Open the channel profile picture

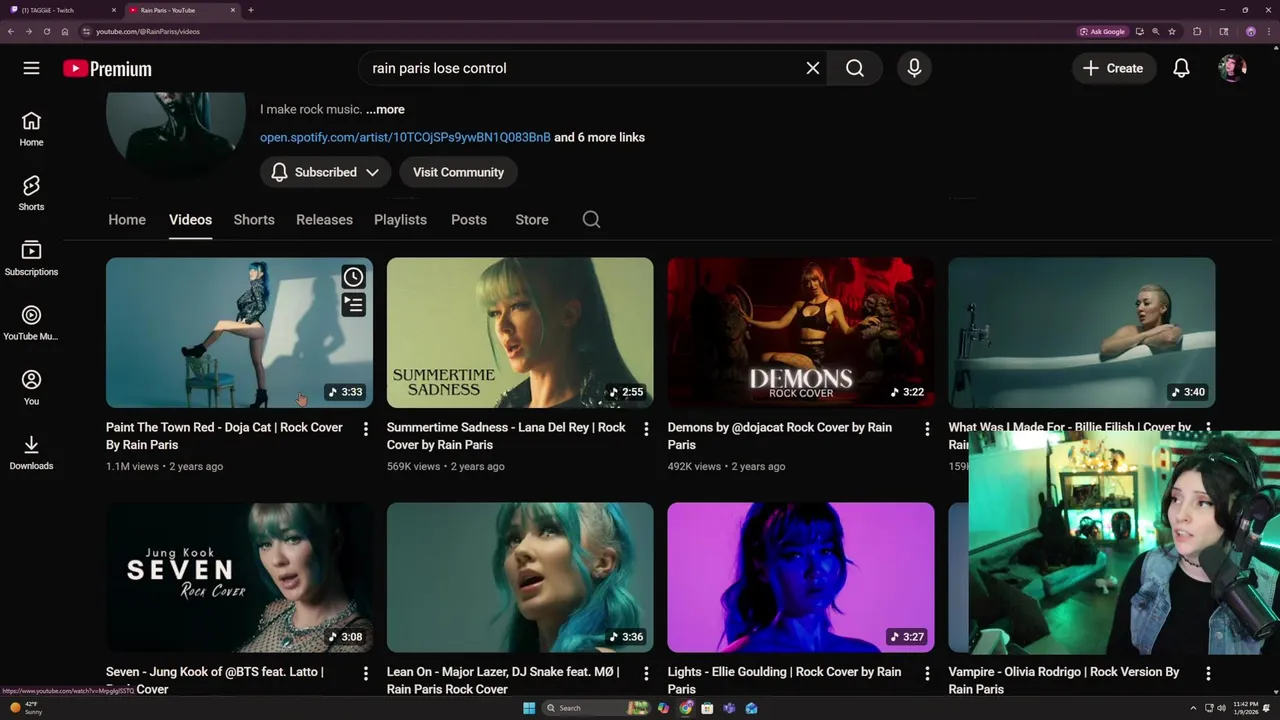pyautogui.click(x=176, y=135)
